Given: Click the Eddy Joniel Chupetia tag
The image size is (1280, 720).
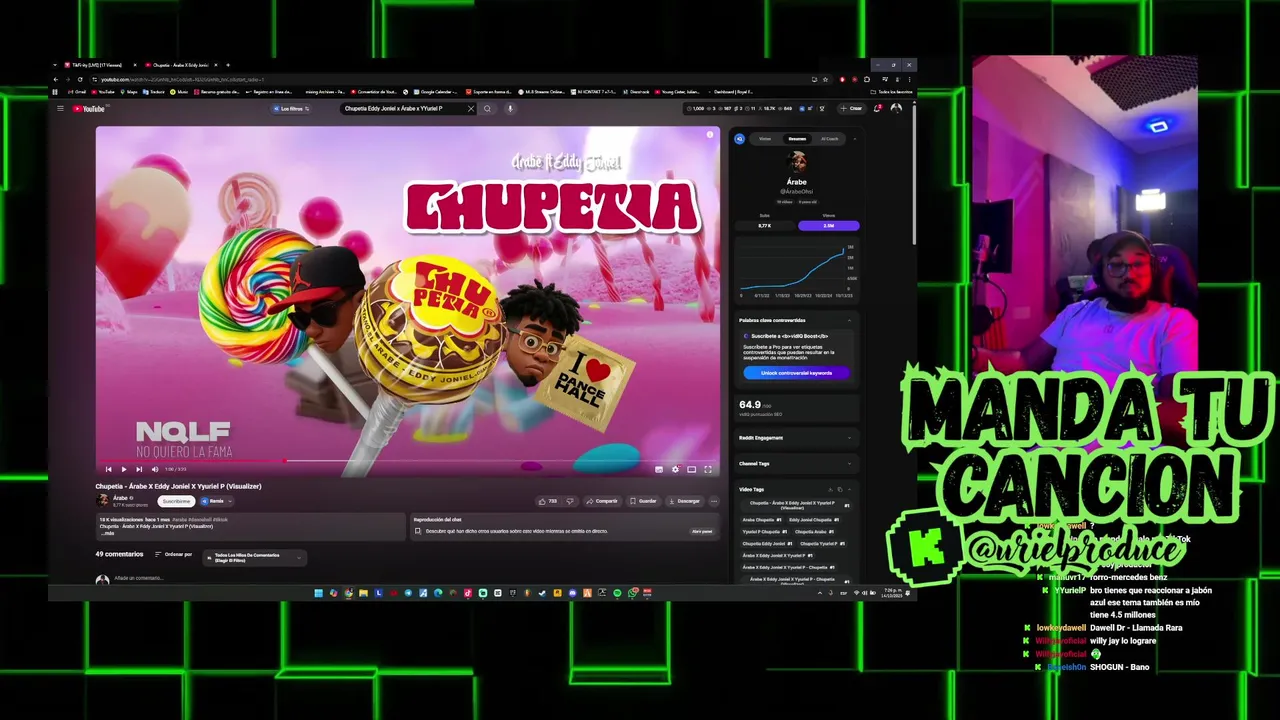Looking at the screenshot, I should [814, 520].
